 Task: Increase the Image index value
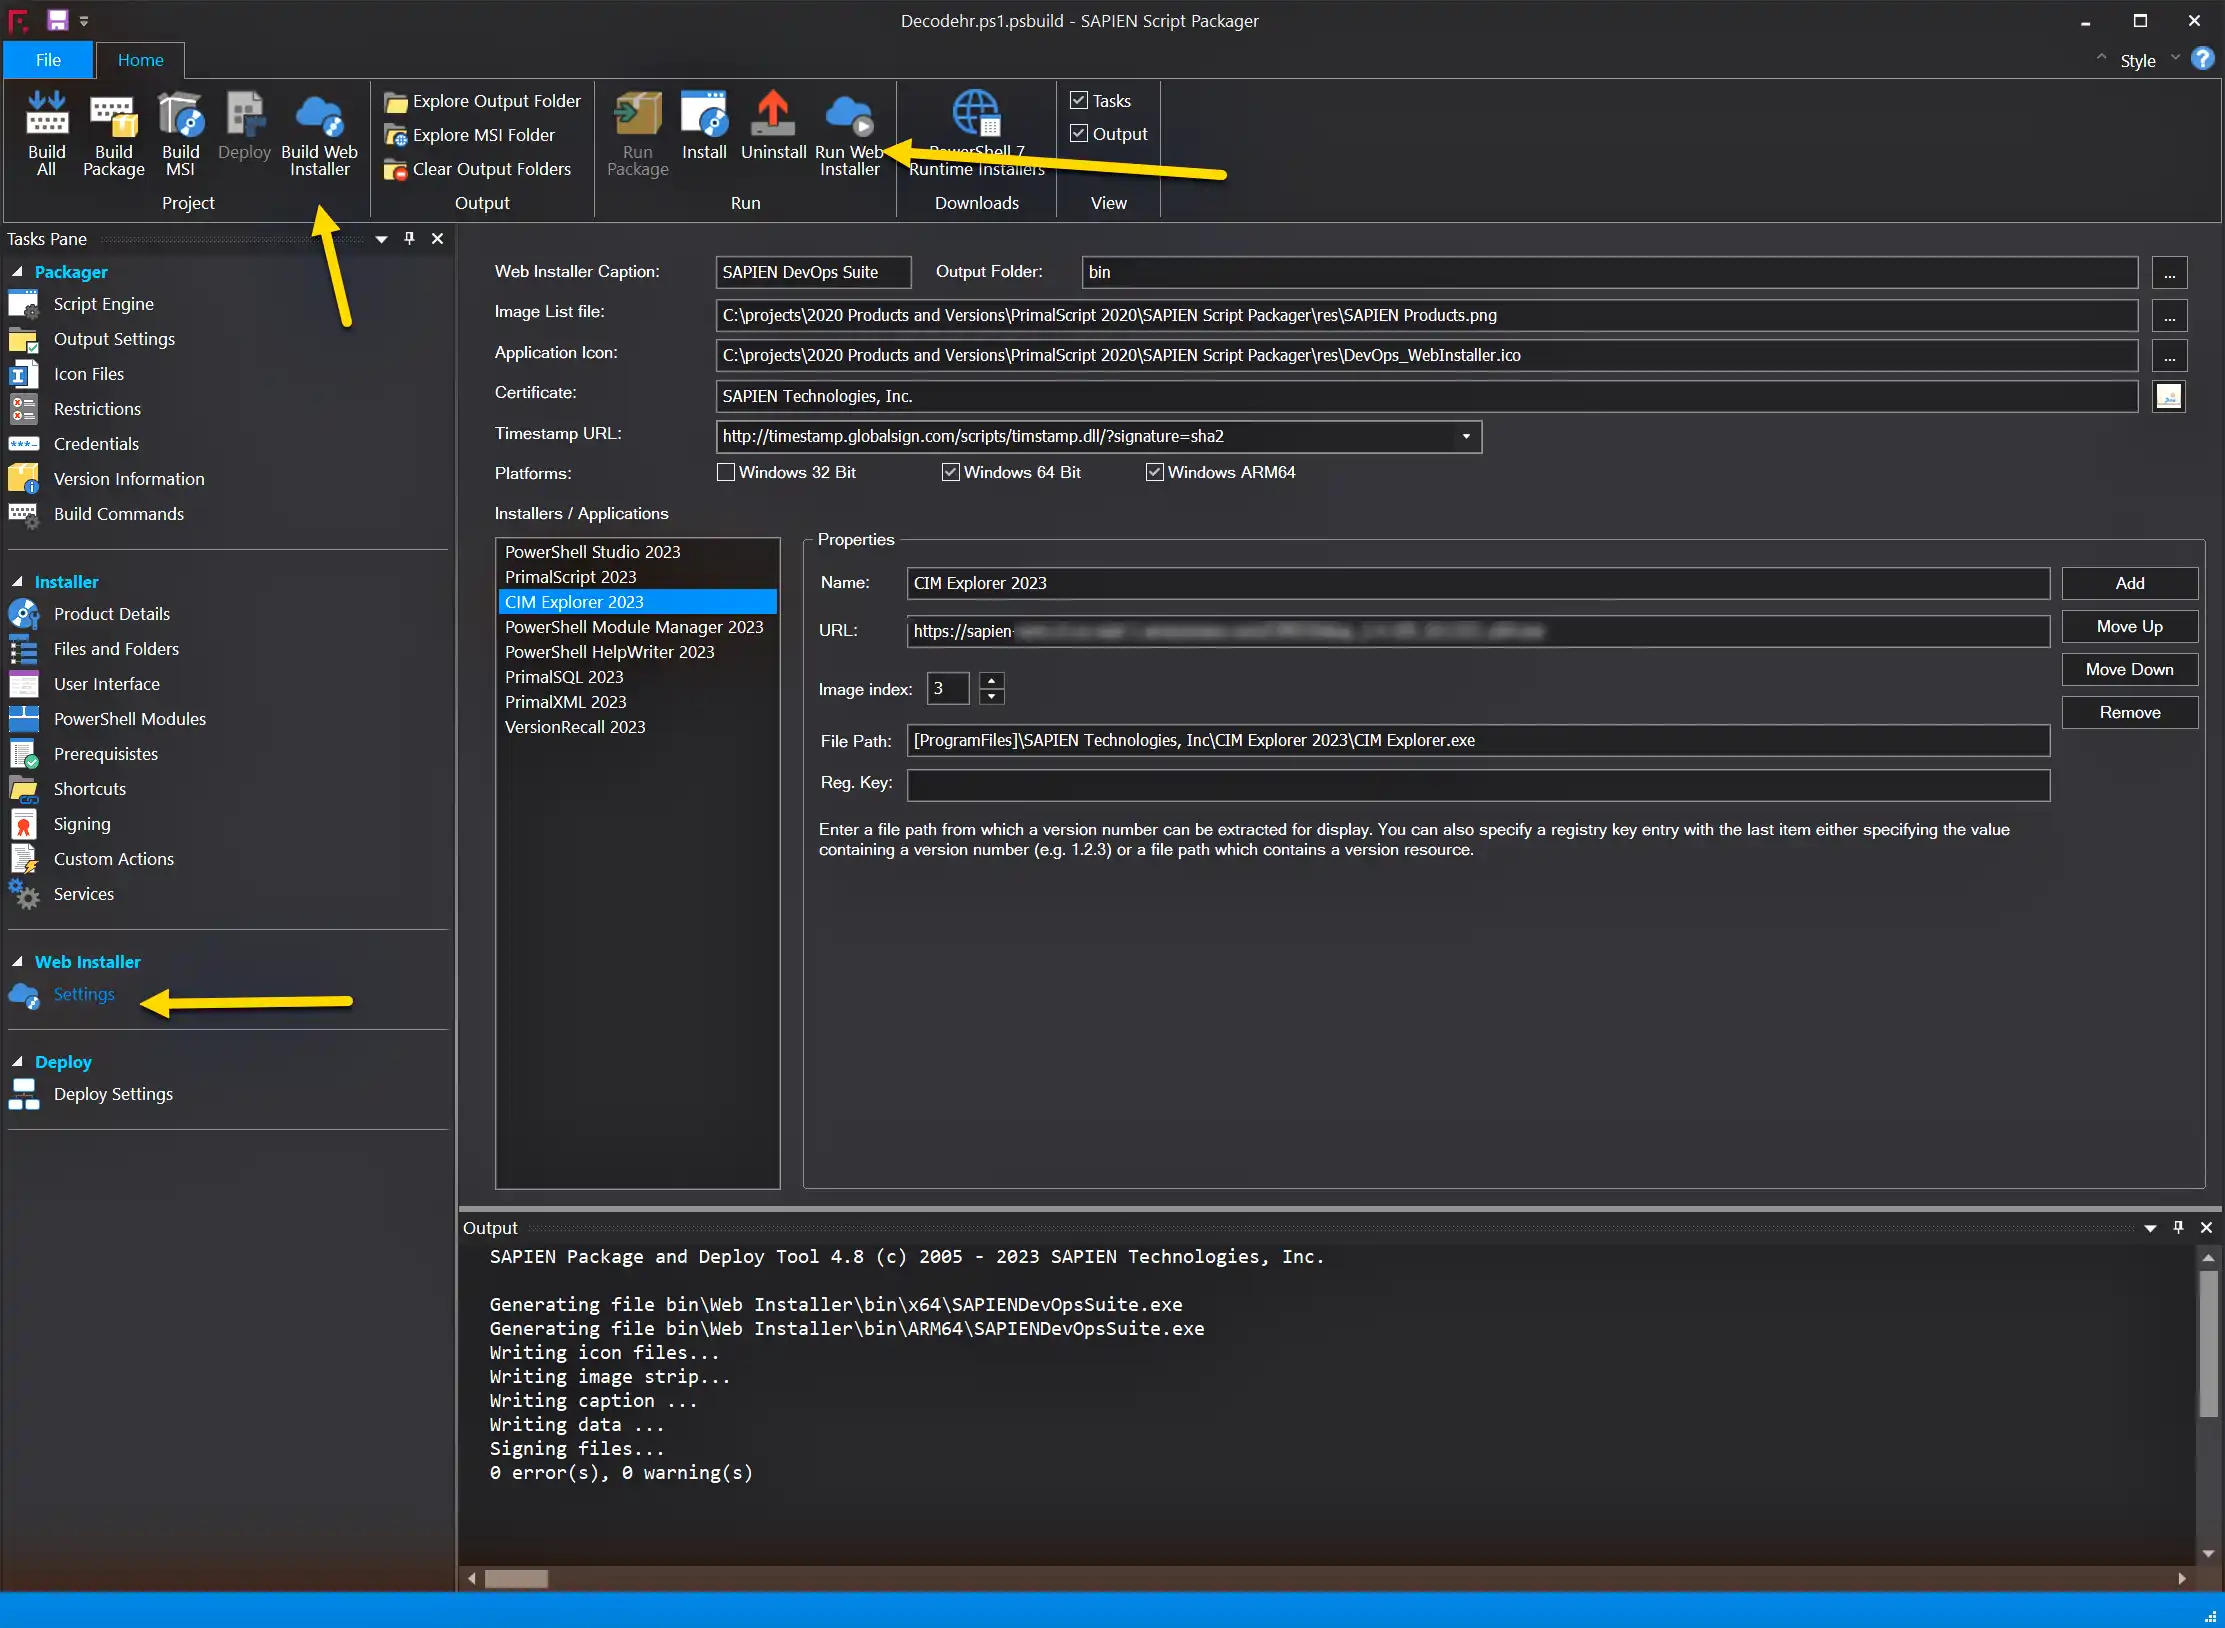(x=991, y=680)
